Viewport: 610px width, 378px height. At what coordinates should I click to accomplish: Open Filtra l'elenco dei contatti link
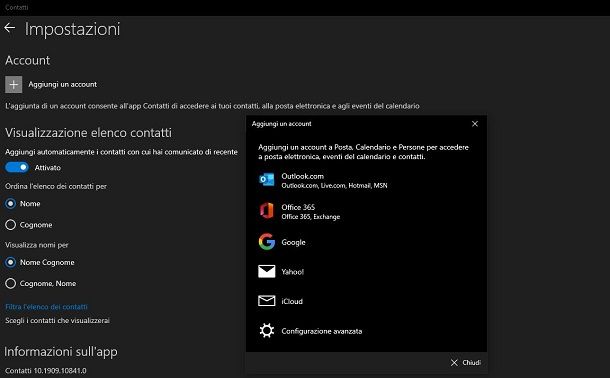pos(46,307)
